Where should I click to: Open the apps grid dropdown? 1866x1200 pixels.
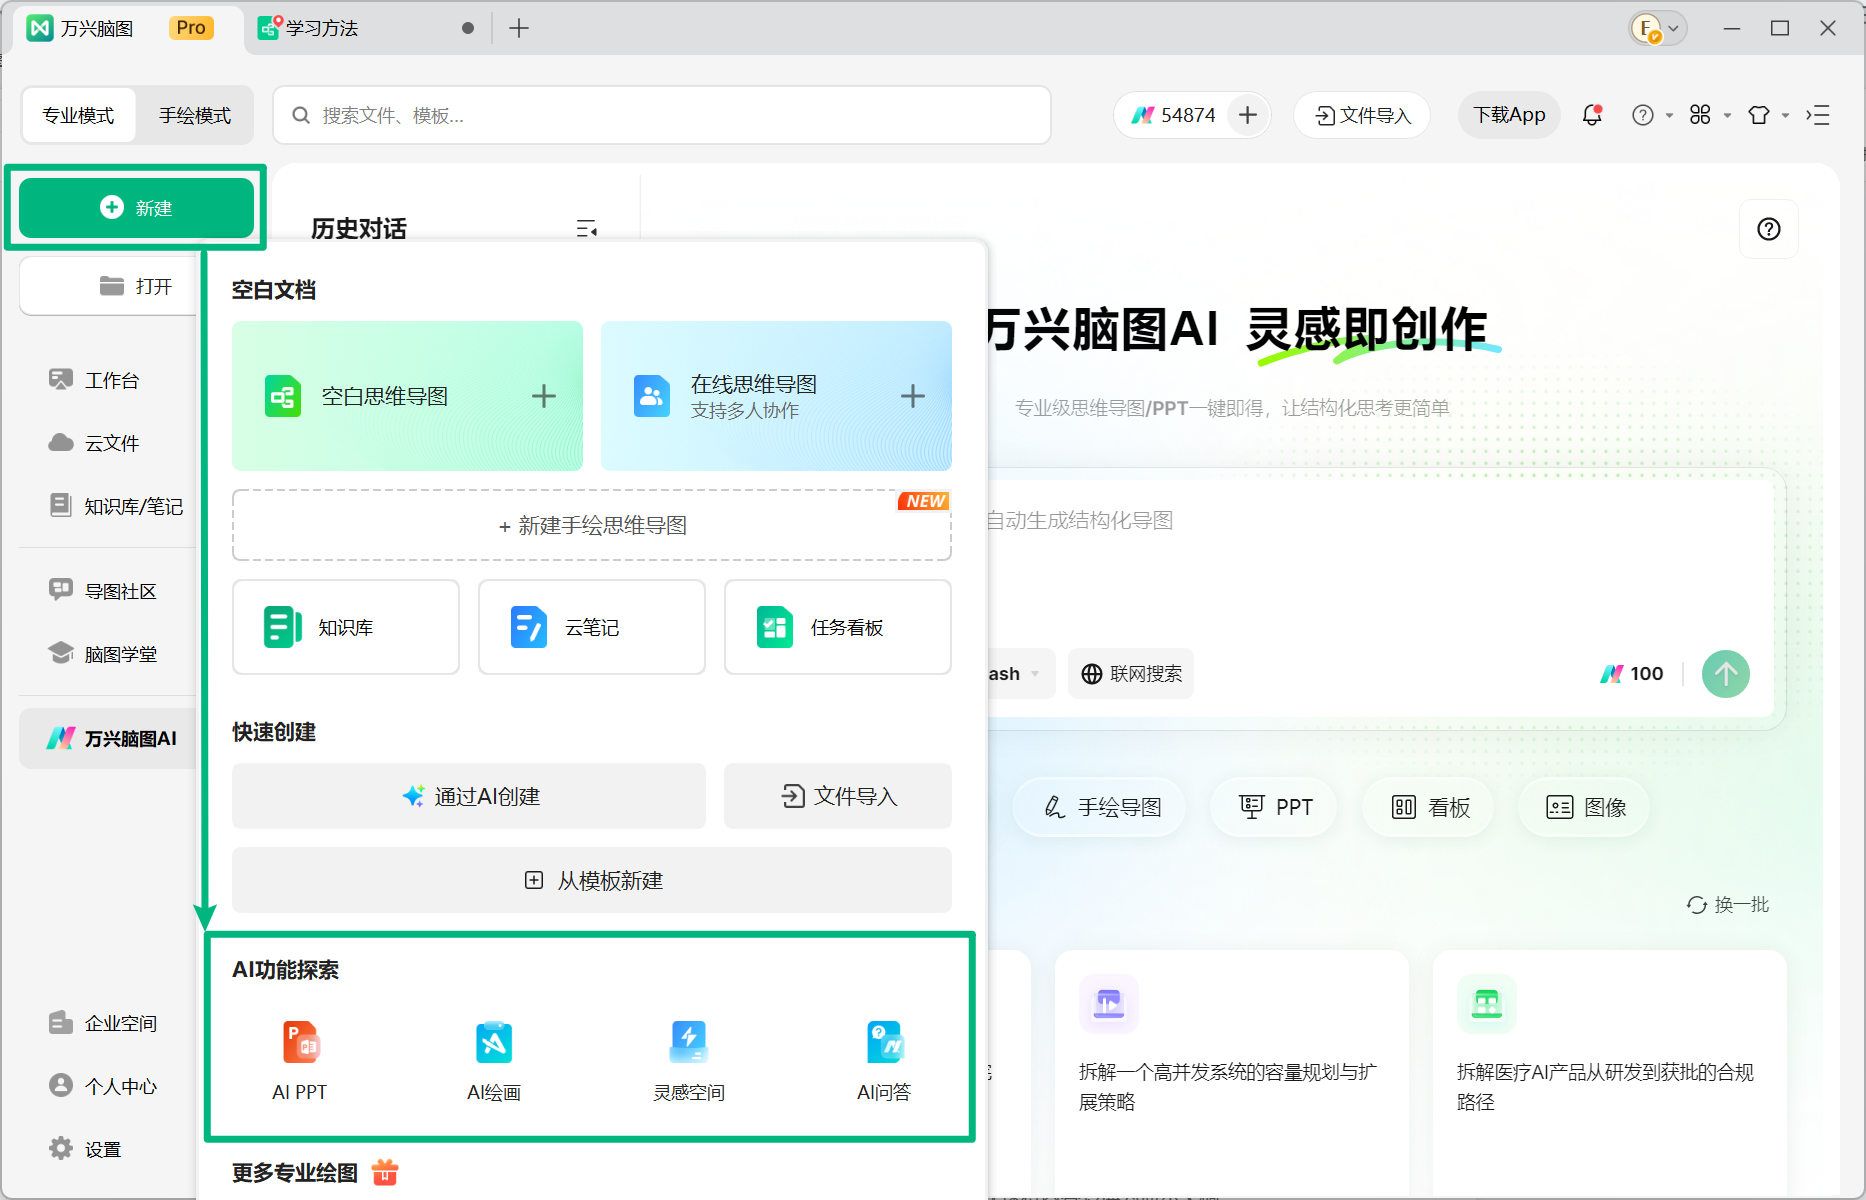[x=1709, y=115]
